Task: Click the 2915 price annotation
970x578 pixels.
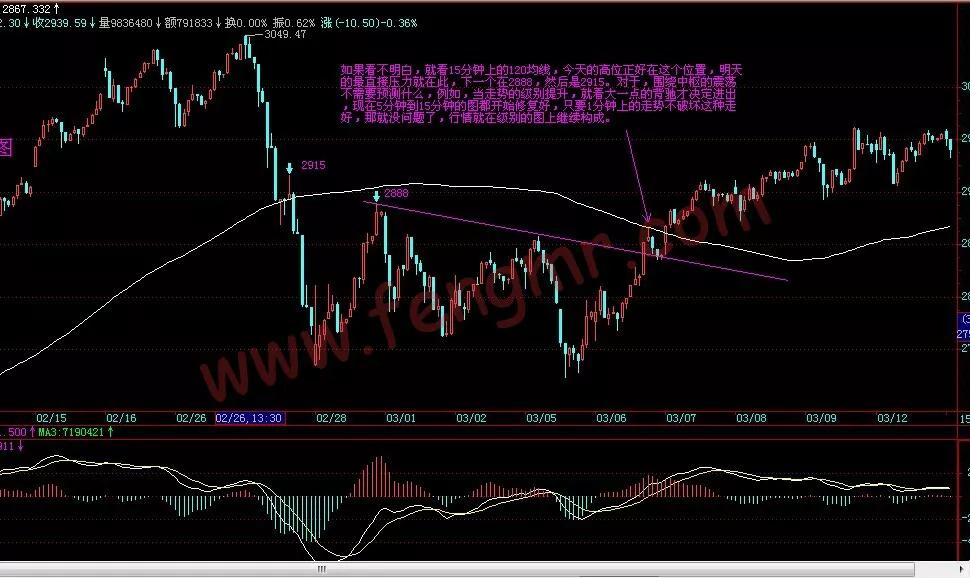Action: tap(313, 165)
